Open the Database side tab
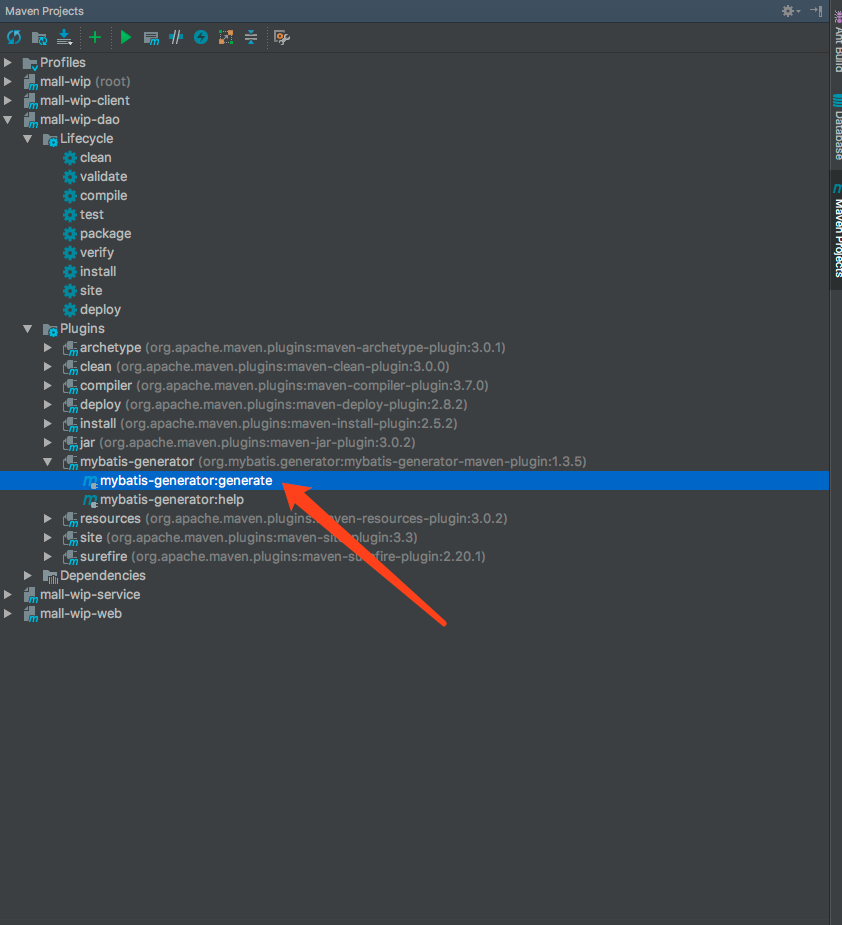The image size is (842, 925). point(837,127)
